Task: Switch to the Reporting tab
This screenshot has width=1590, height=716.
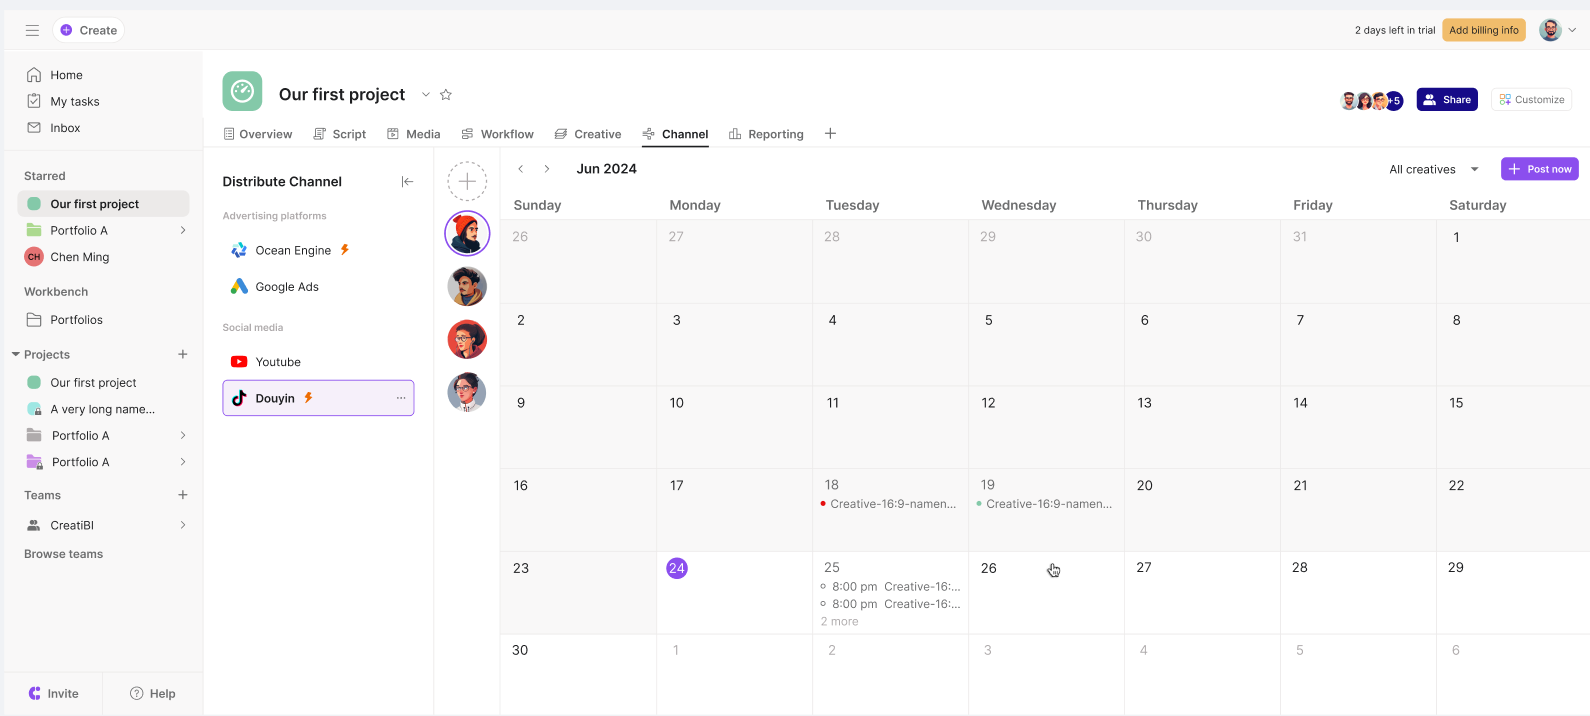Action: click(x=766, y=134)
